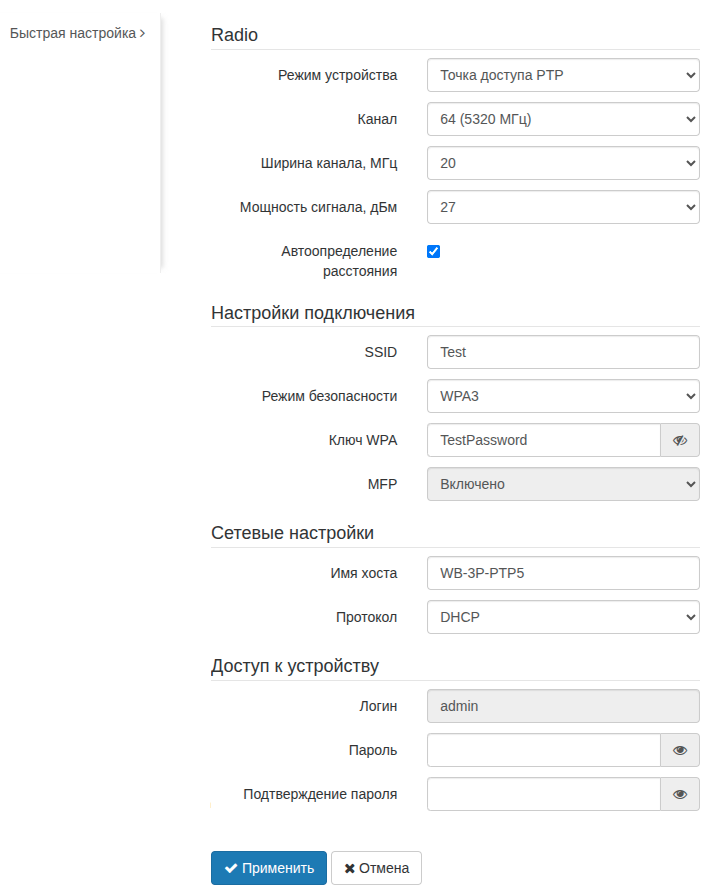The width and height of the screenshot is (722, 887).
Task: Click into the SSID input field
Action: 562,352
